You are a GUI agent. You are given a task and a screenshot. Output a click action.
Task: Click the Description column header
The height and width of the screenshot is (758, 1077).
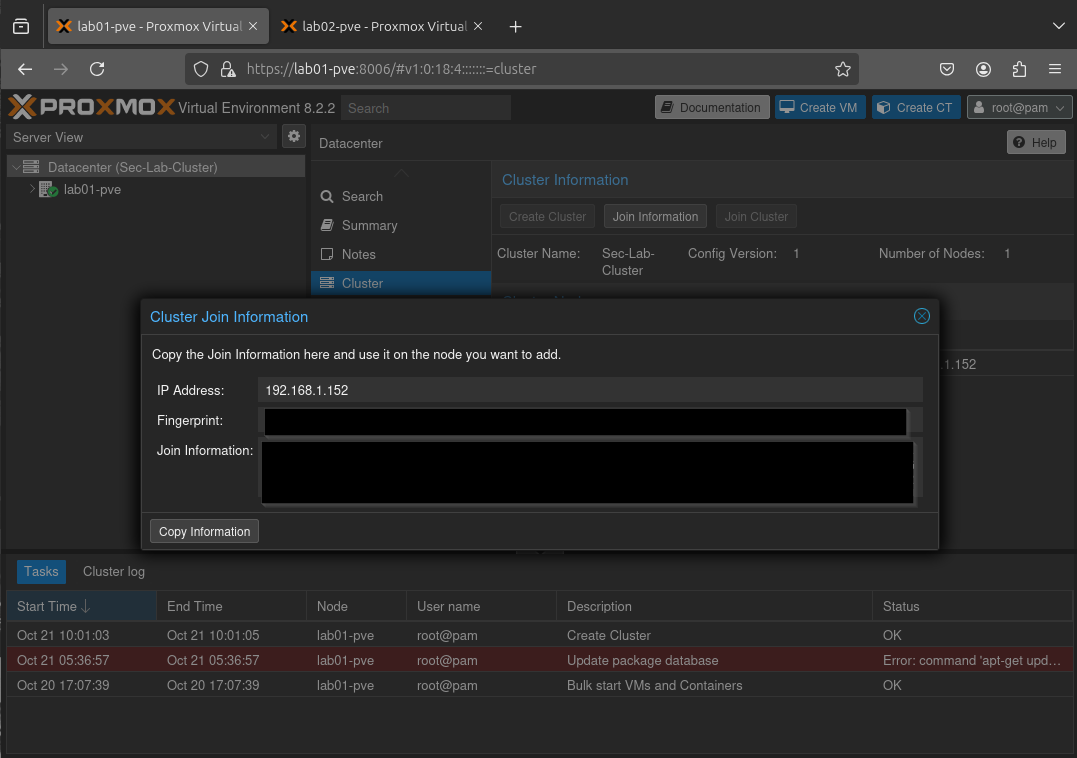point(714,606)
